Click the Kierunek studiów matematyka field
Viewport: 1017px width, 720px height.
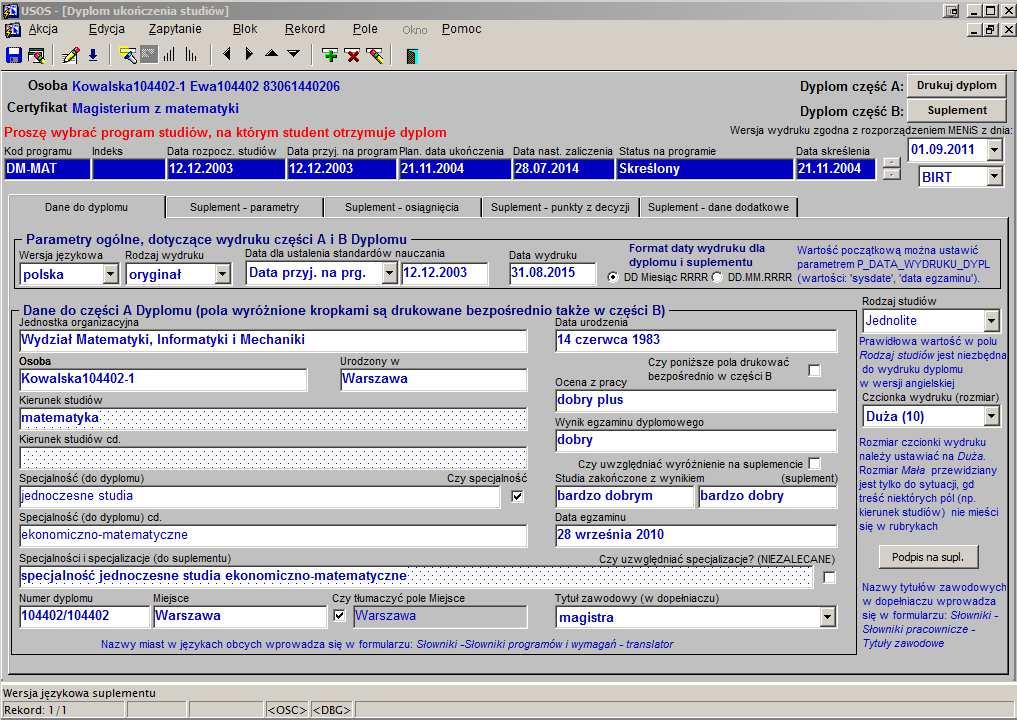point(273,418)
